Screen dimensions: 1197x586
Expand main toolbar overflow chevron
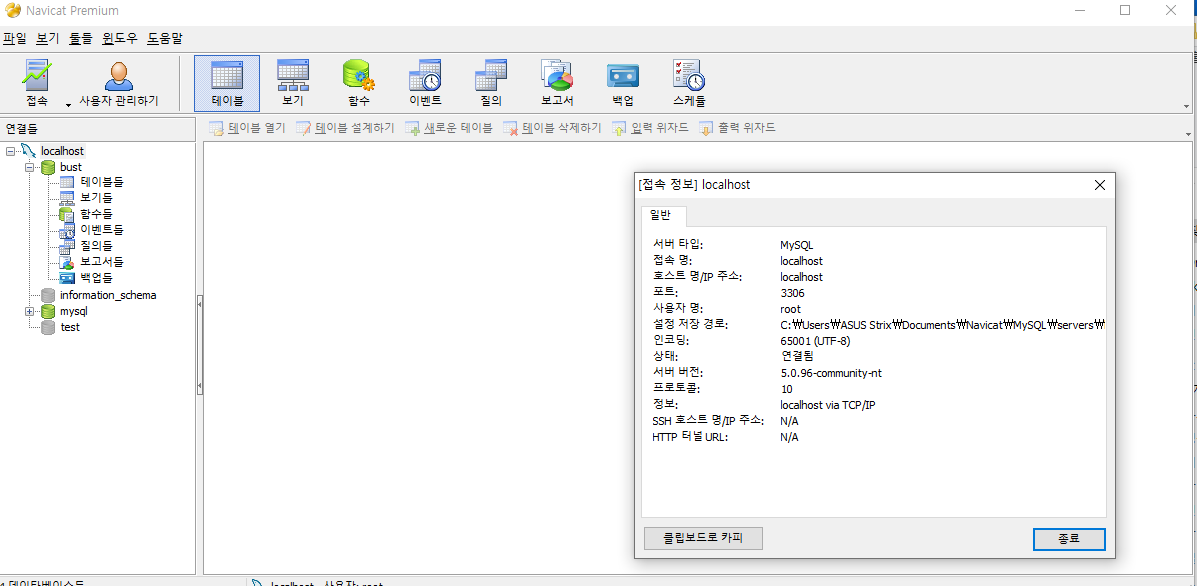[x=1186, y=106]
